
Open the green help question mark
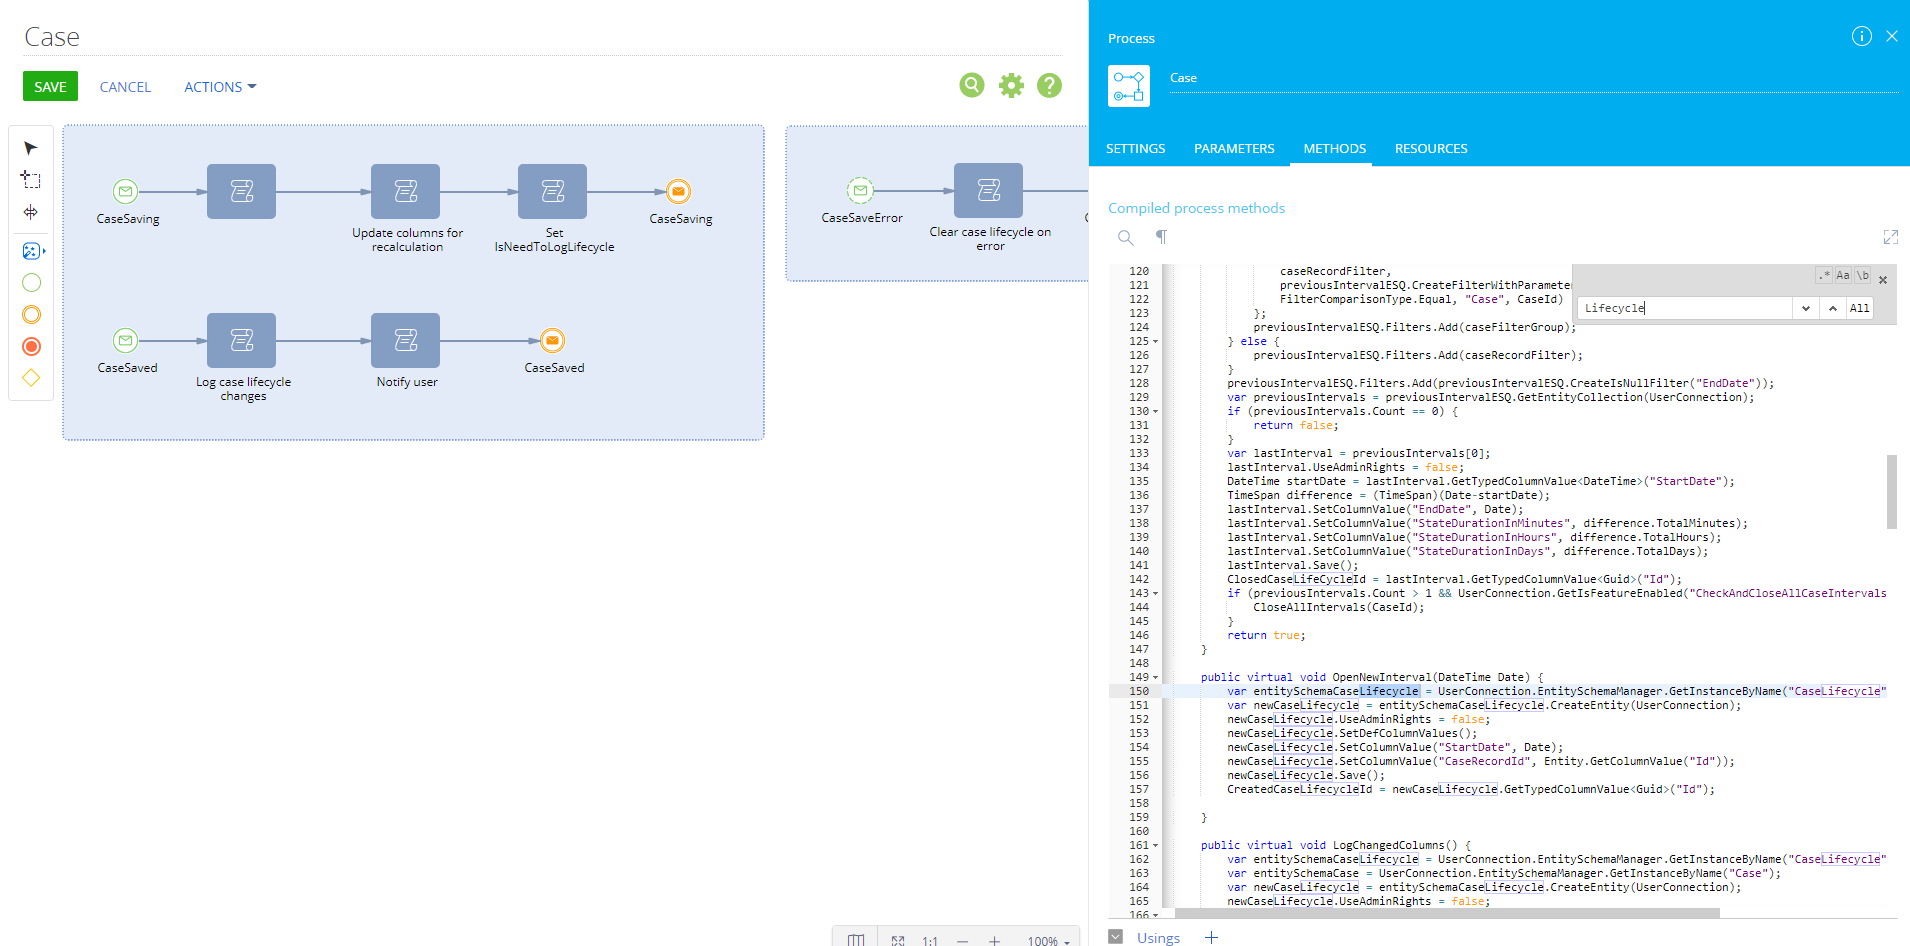click(1049, 86)
